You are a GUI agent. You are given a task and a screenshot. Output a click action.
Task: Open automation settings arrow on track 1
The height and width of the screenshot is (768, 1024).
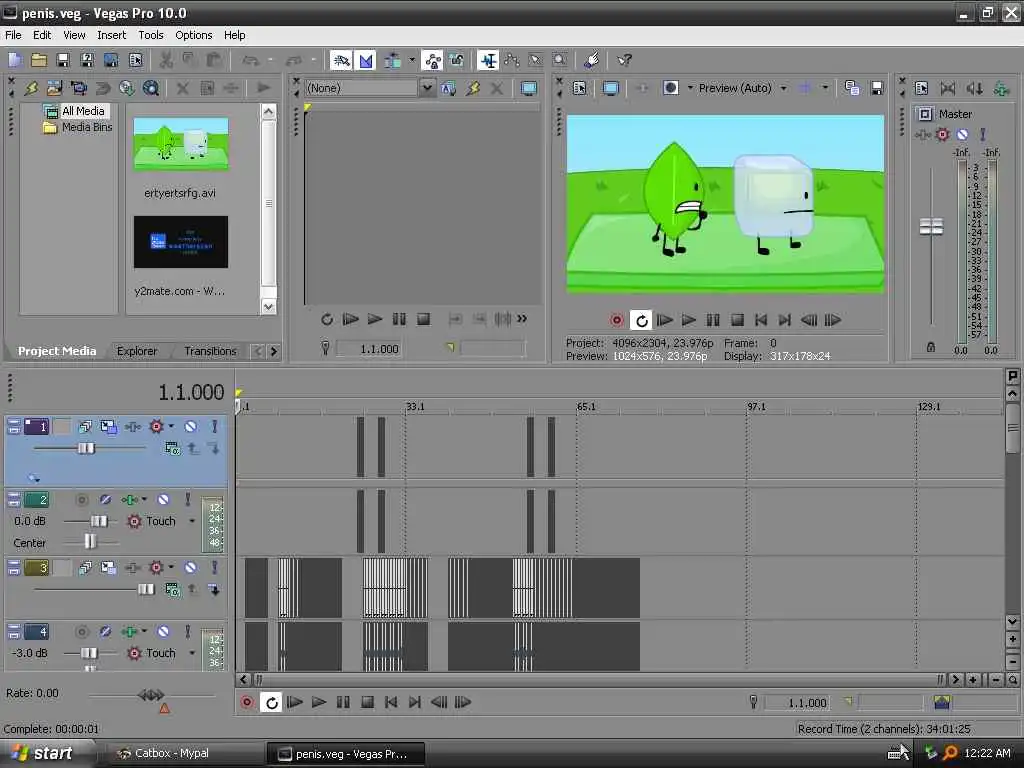pyautogui.click(x=171, y=427)
